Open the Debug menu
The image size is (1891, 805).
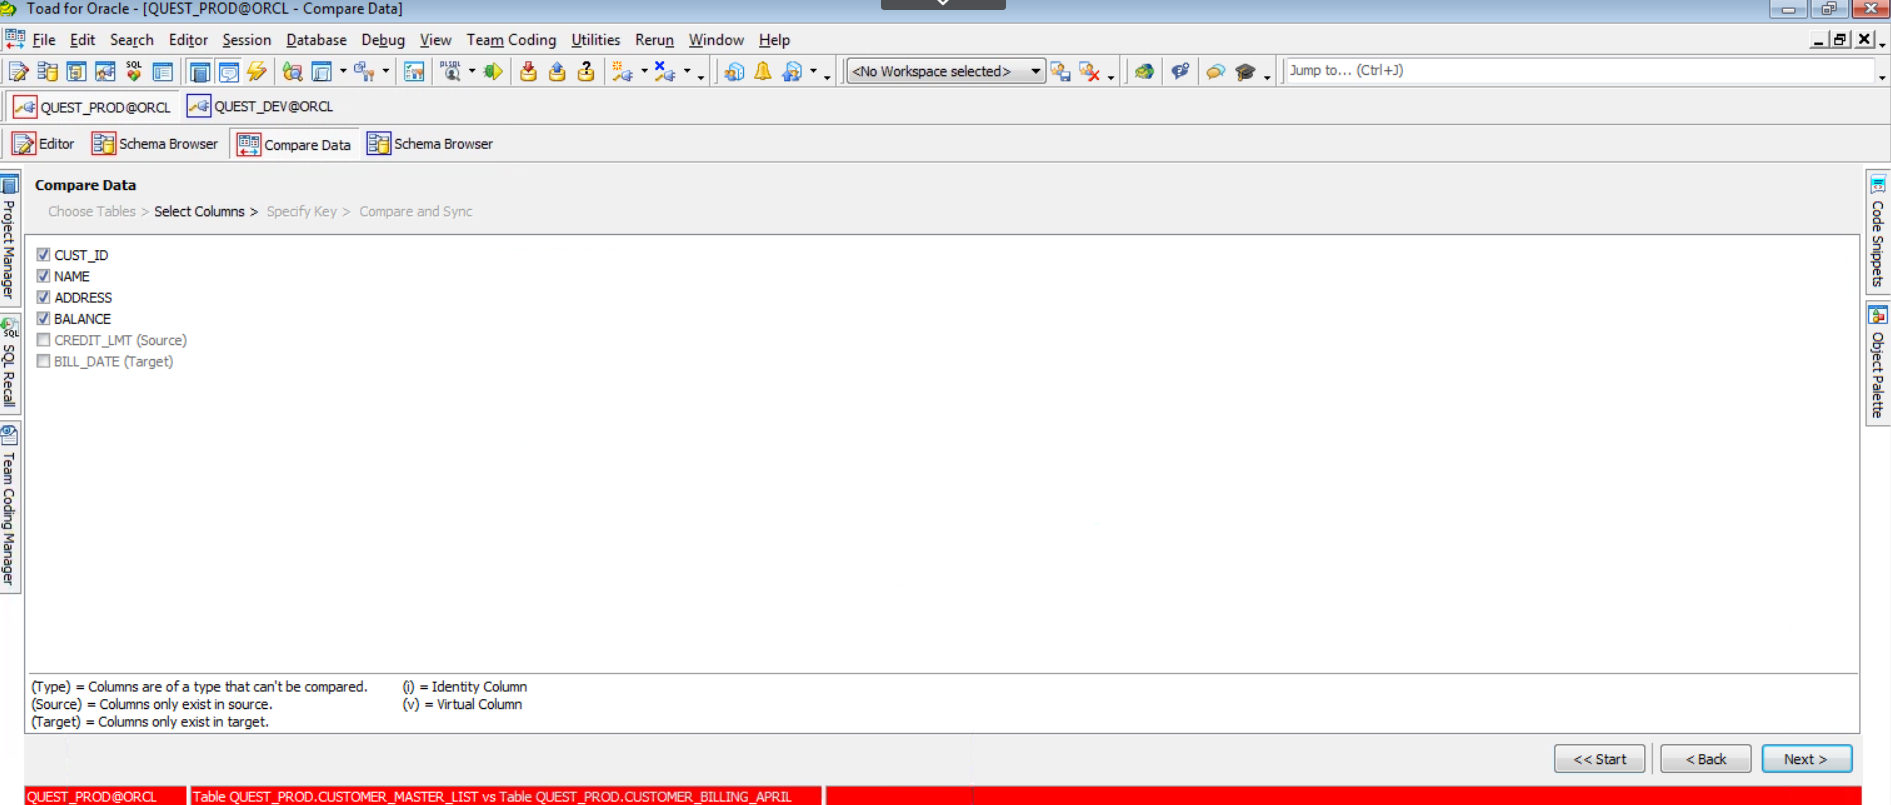(383, 40)
